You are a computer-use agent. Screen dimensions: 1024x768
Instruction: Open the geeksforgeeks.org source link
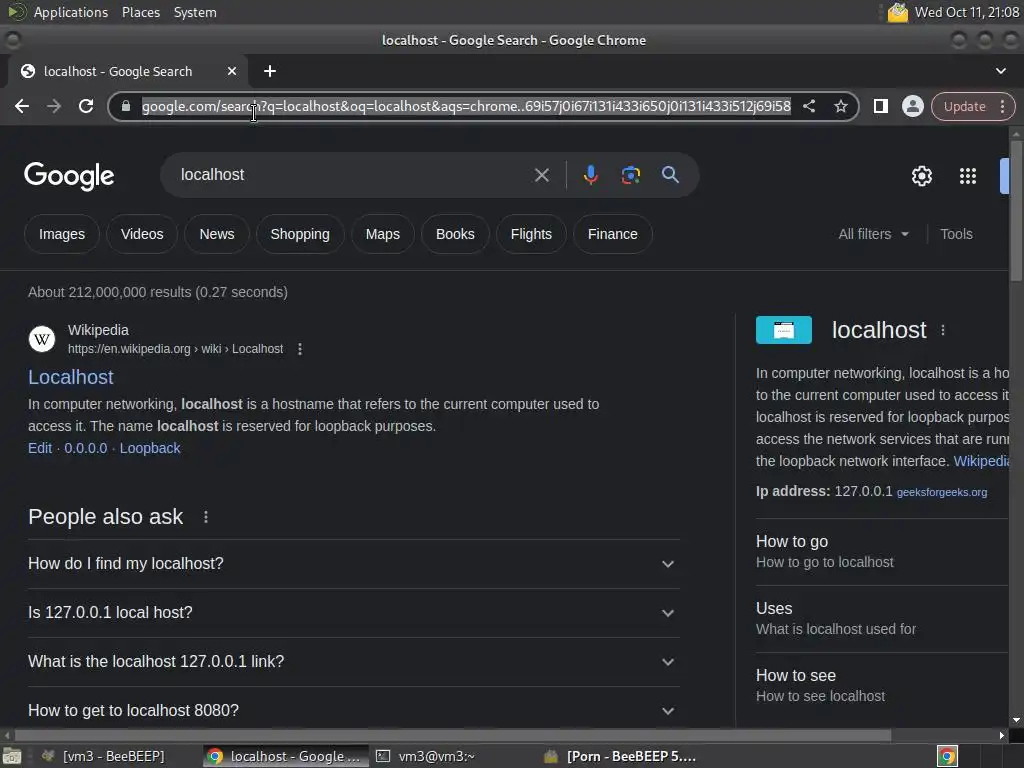pyautogui.click(x=942, y=492)
